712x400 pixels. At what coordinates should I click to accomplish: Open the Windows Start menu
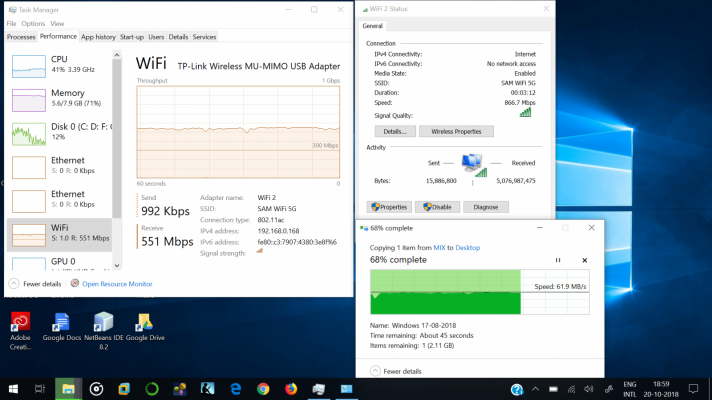[x=13, y=389]
